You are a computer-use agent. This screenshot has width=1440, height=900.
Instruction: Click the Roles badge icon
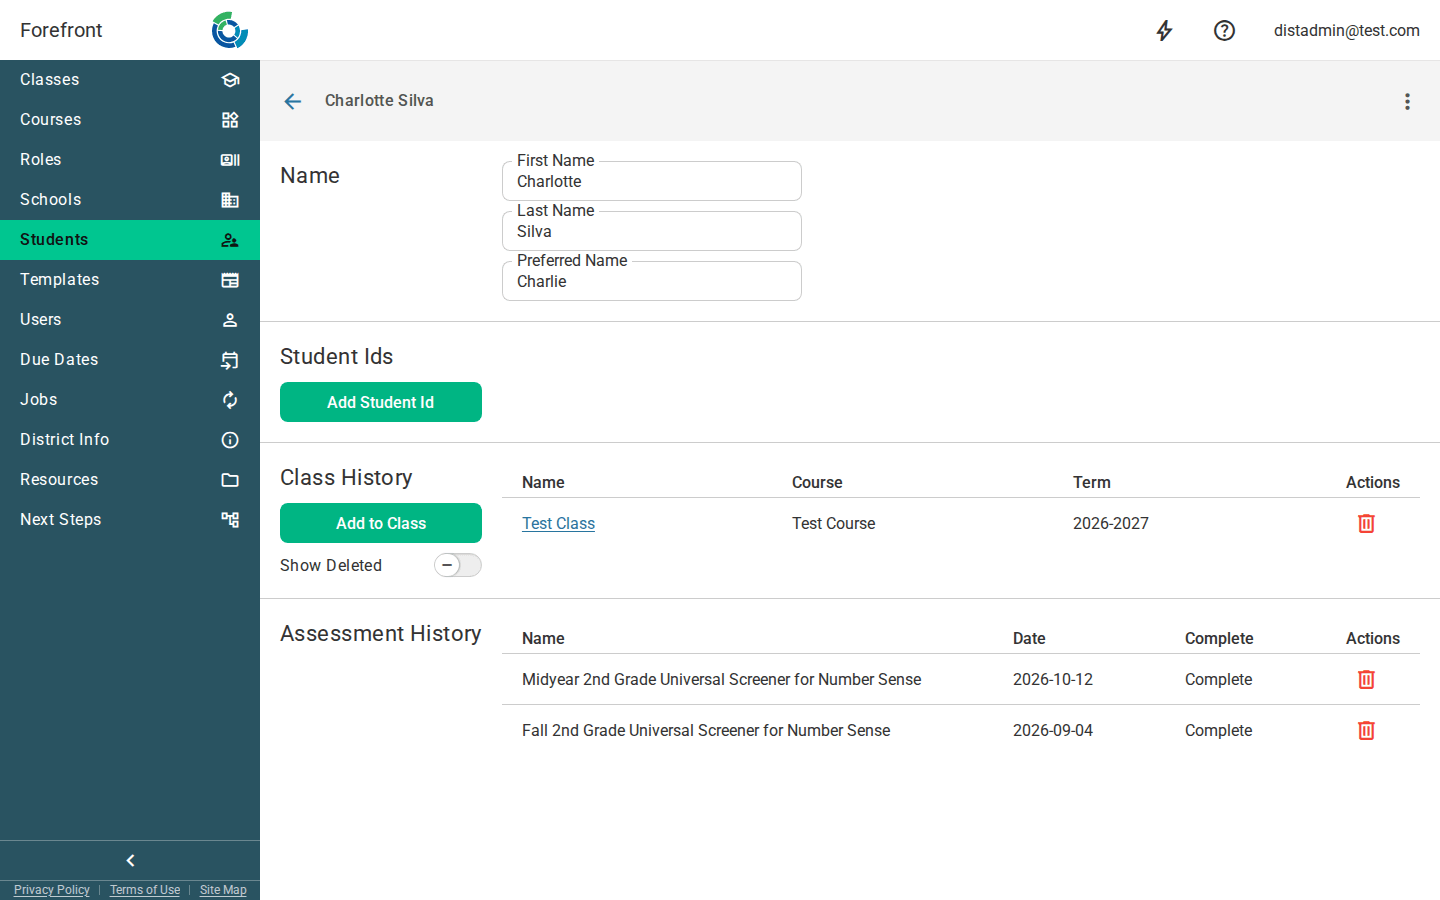tap(230, 160)
